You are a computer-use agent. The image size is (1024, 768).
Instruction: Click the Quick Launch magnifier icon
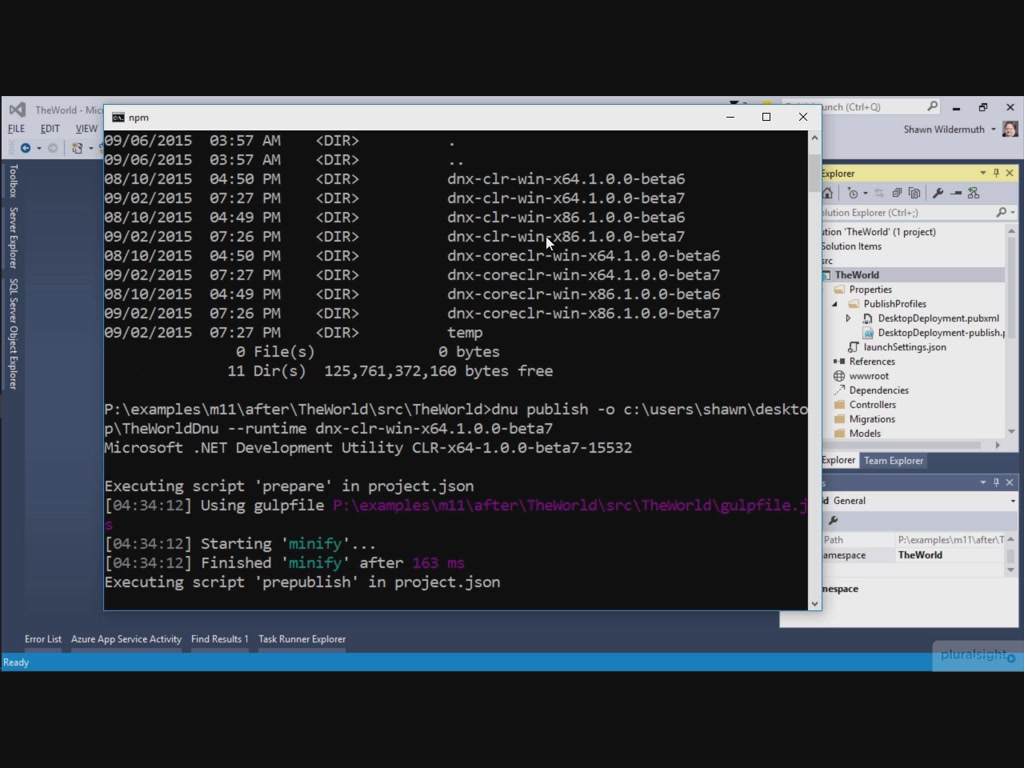[932, 106]
